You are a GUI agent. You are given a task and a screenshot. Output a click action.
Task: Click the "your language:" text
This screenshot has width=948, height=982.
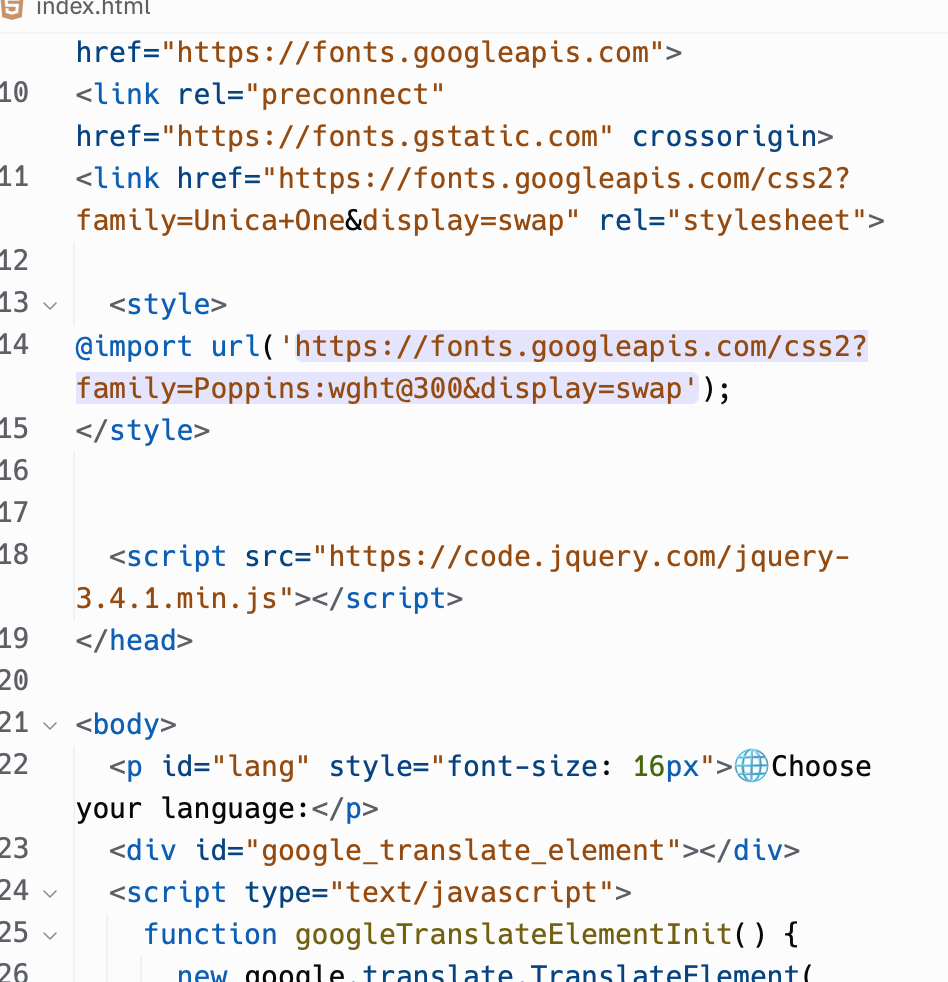[193, 809]
